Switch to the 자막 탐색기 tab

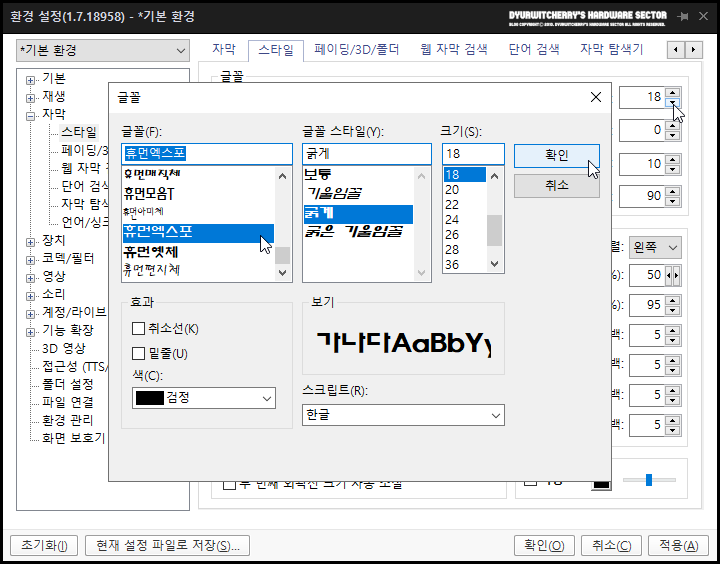pyautogui.click(x=612, y=49)
